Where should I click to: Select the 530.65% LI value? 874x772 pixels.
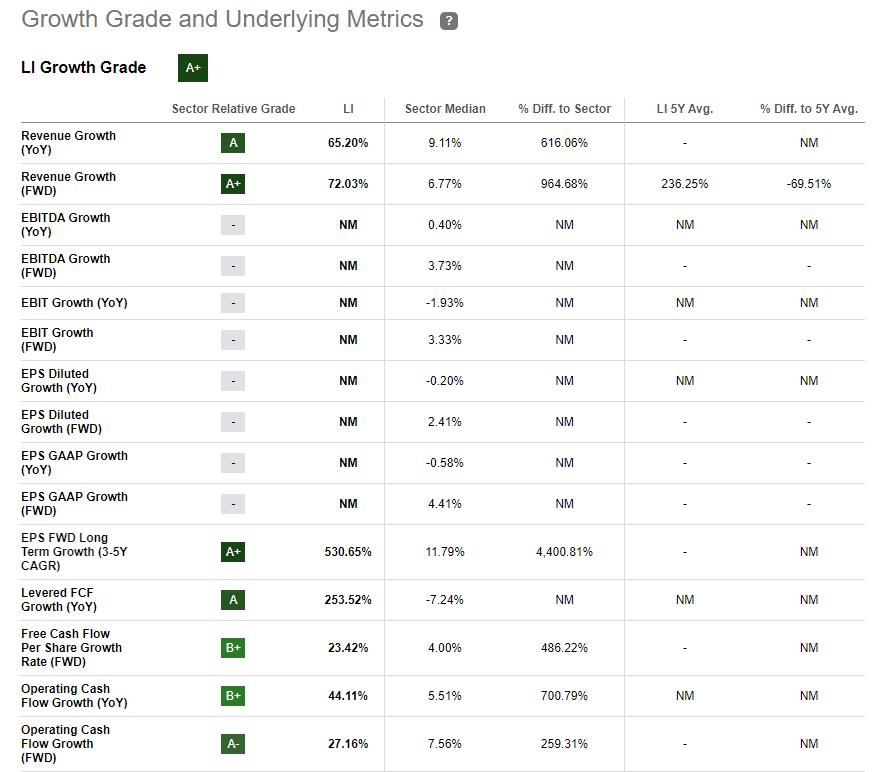[348, 552]
